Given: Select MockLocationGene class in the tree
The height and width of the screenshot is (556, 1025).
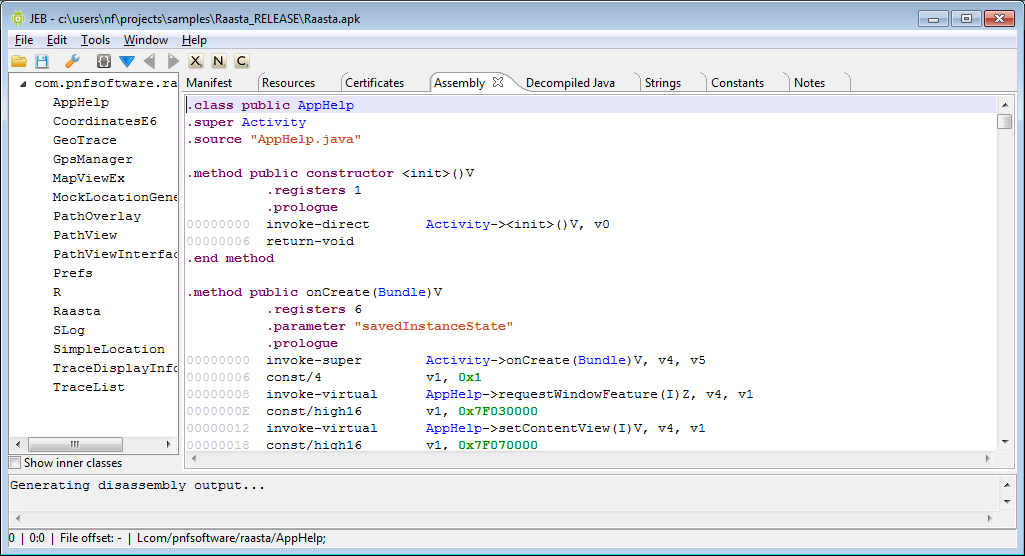Looking at the screenshot, I should pyautogui.click(x=115, y=197).
